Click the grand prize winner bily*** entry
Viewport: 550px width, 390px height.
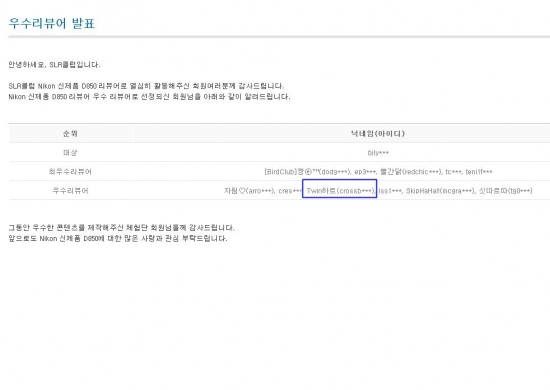(378, 153)
